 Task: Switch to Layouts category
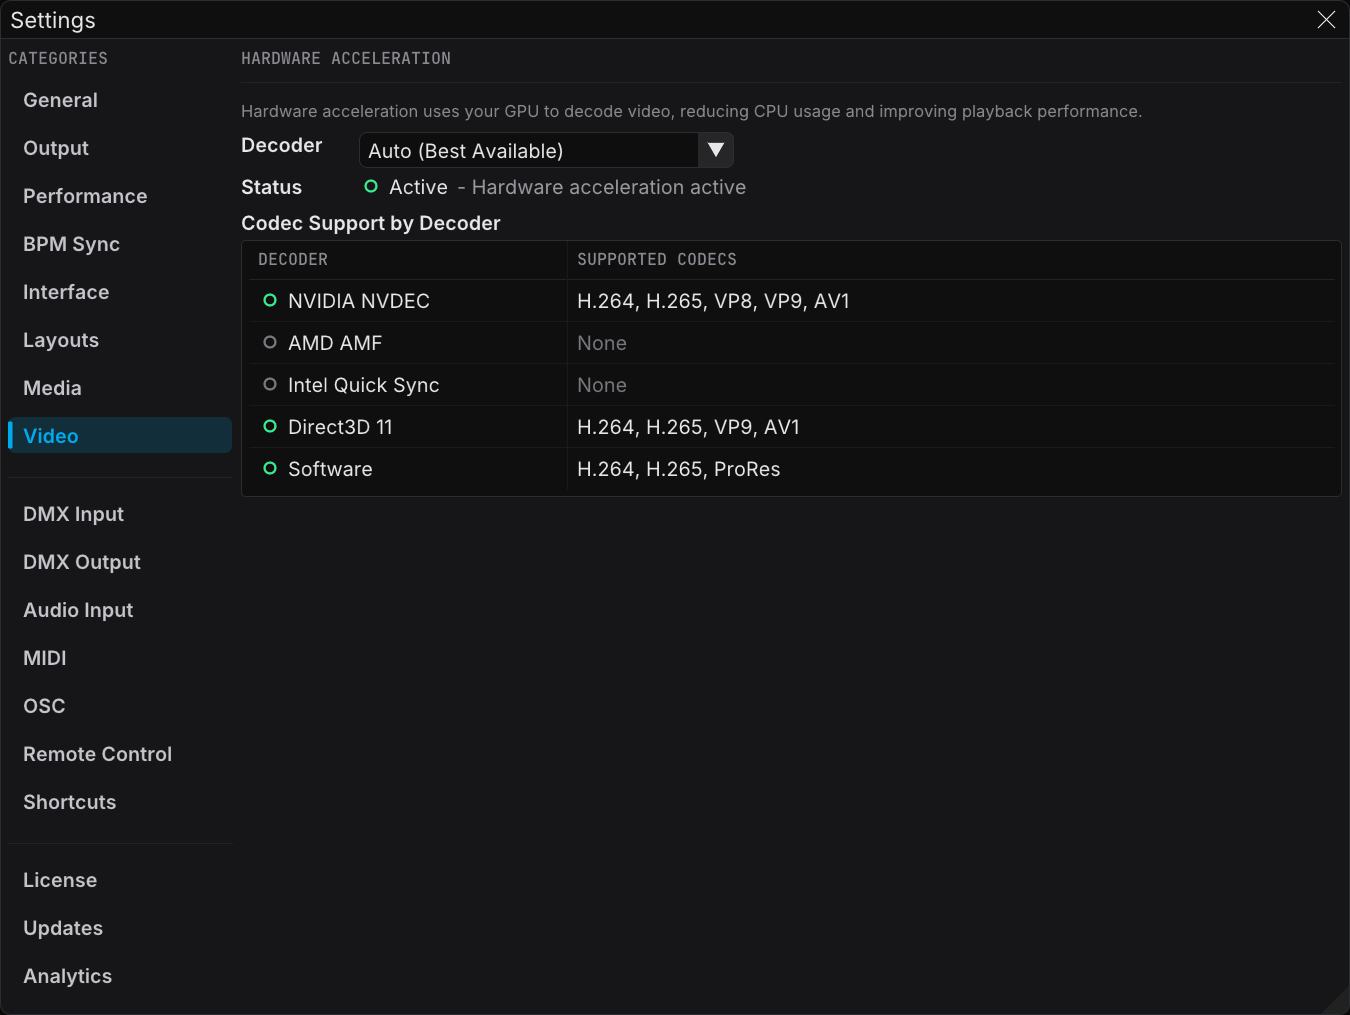(119, 340)
